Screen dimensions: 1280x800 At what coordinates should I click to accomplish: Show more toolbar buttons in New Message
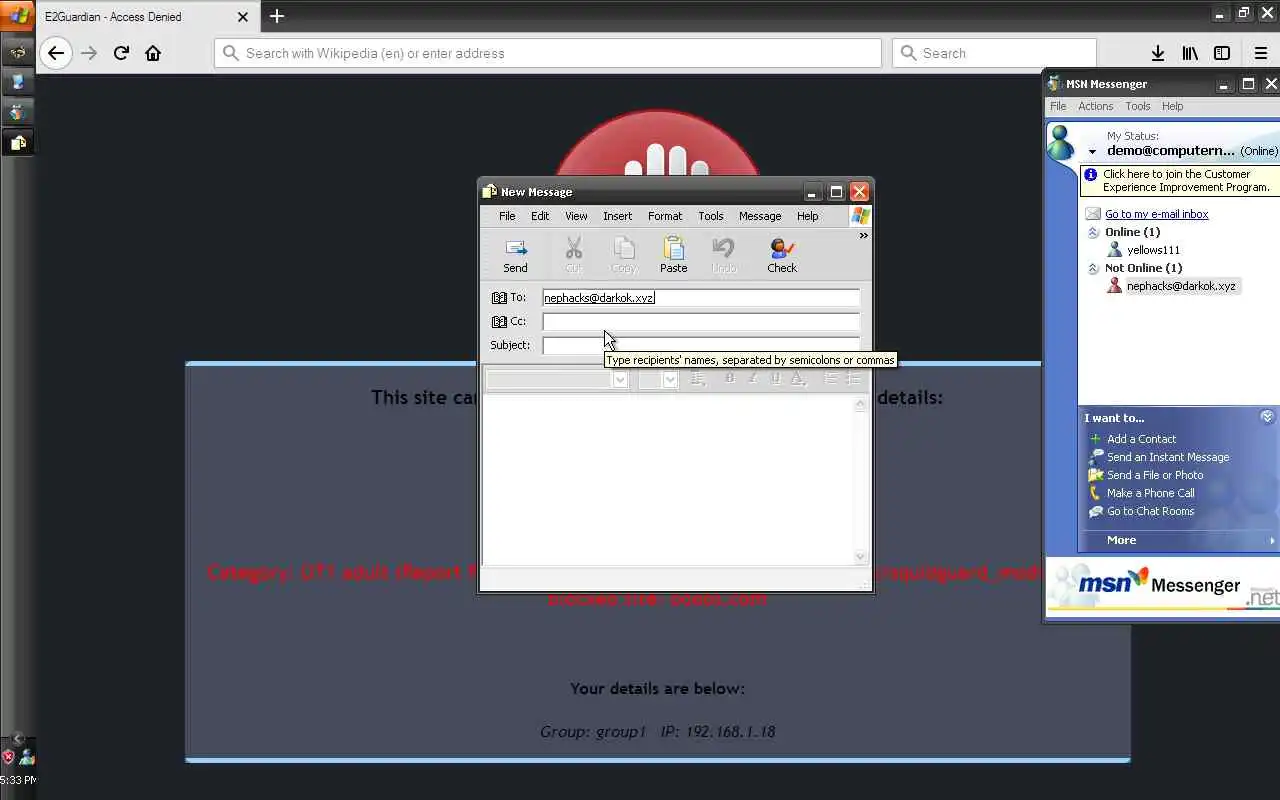click(863, 236)
